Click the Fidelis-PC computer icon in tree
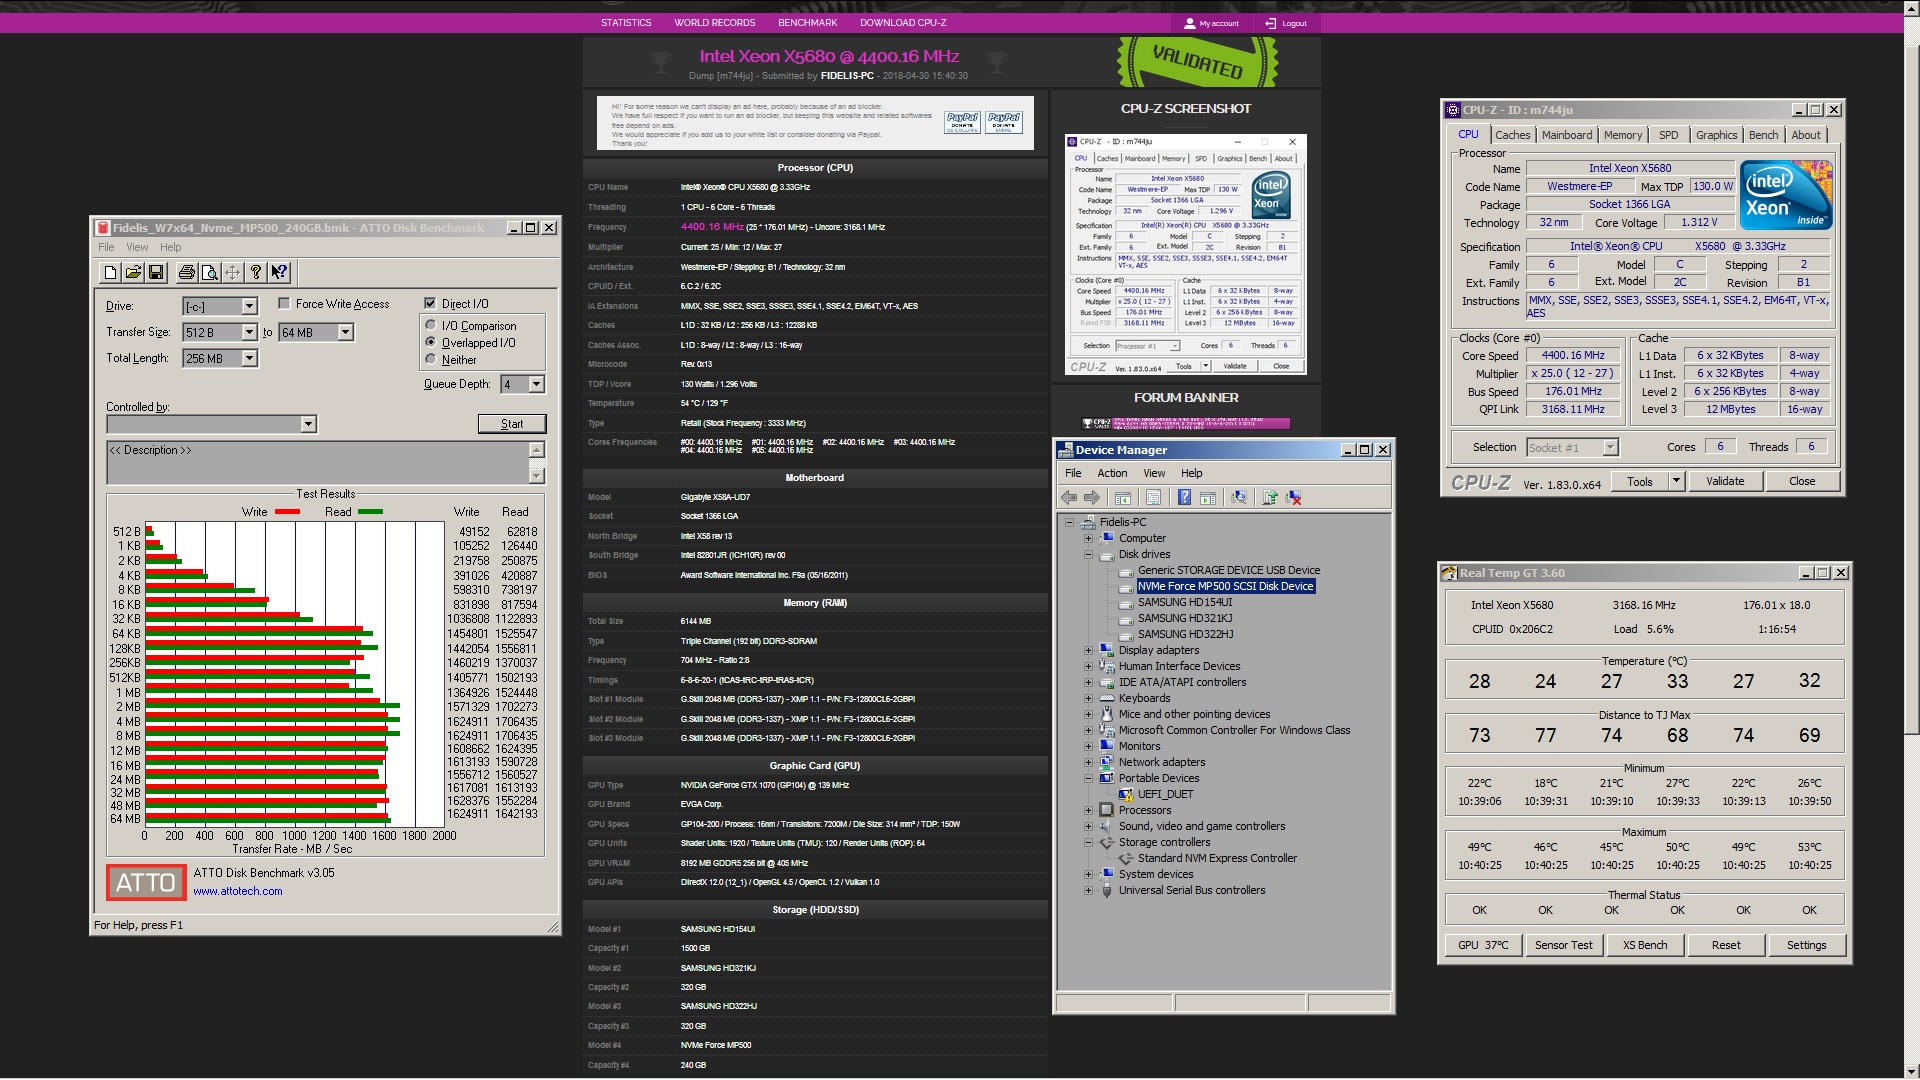 tap(1088, 522)
